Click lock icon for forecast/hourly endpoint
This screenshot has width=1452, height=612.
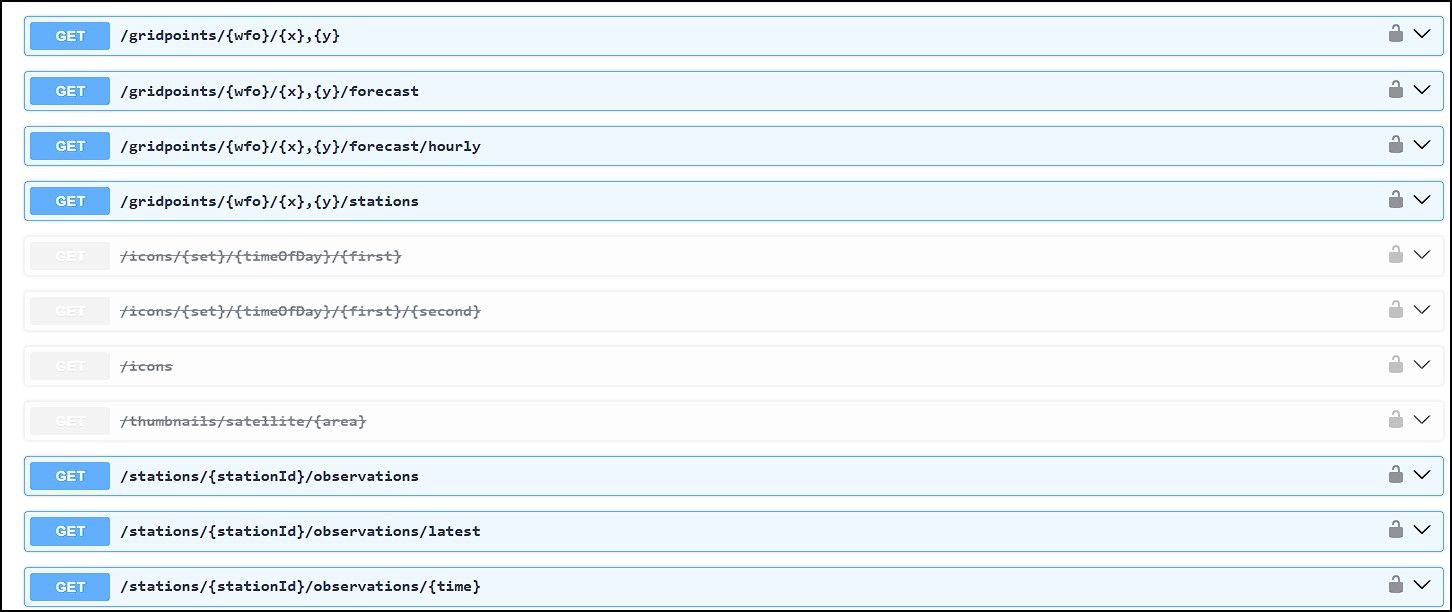(x=1395, y=145)
